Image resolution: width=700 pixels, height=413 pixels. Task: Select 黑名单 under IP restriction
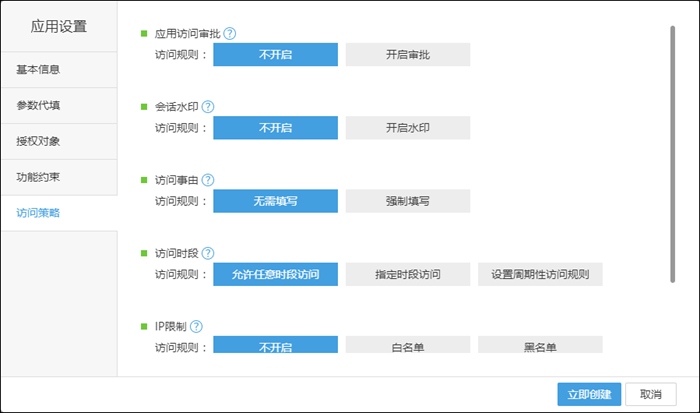click(x=540, y=346)
